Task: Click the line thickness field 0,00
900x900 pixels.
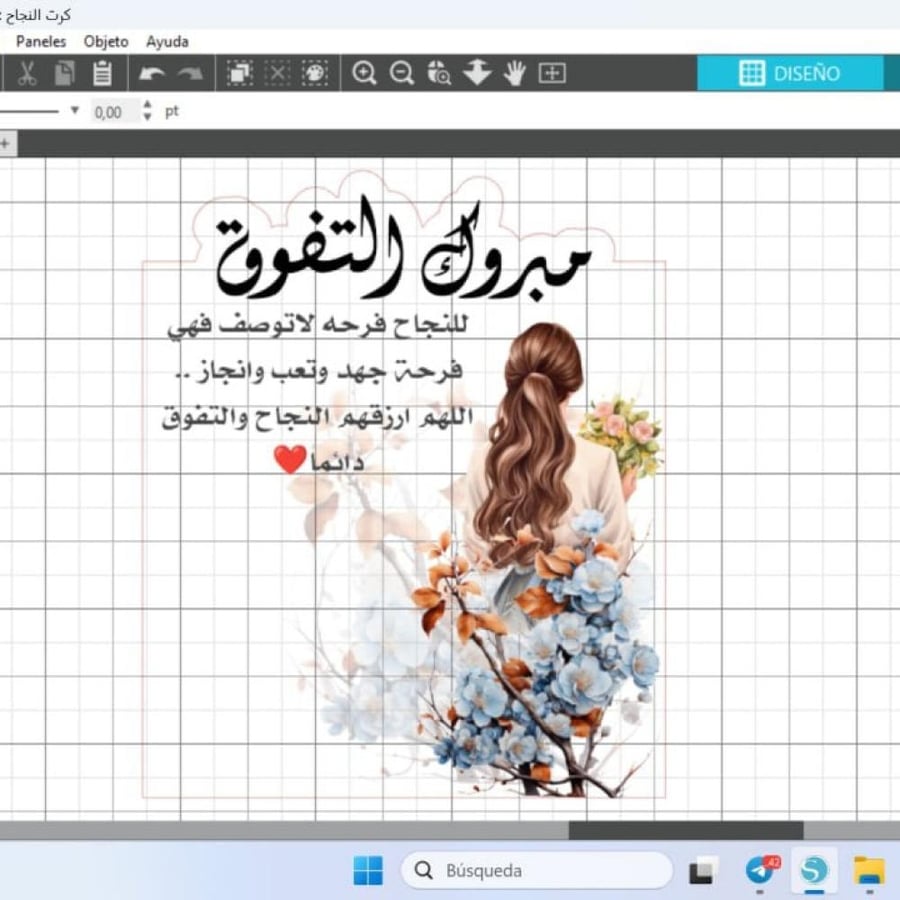Action: point(114,112)
